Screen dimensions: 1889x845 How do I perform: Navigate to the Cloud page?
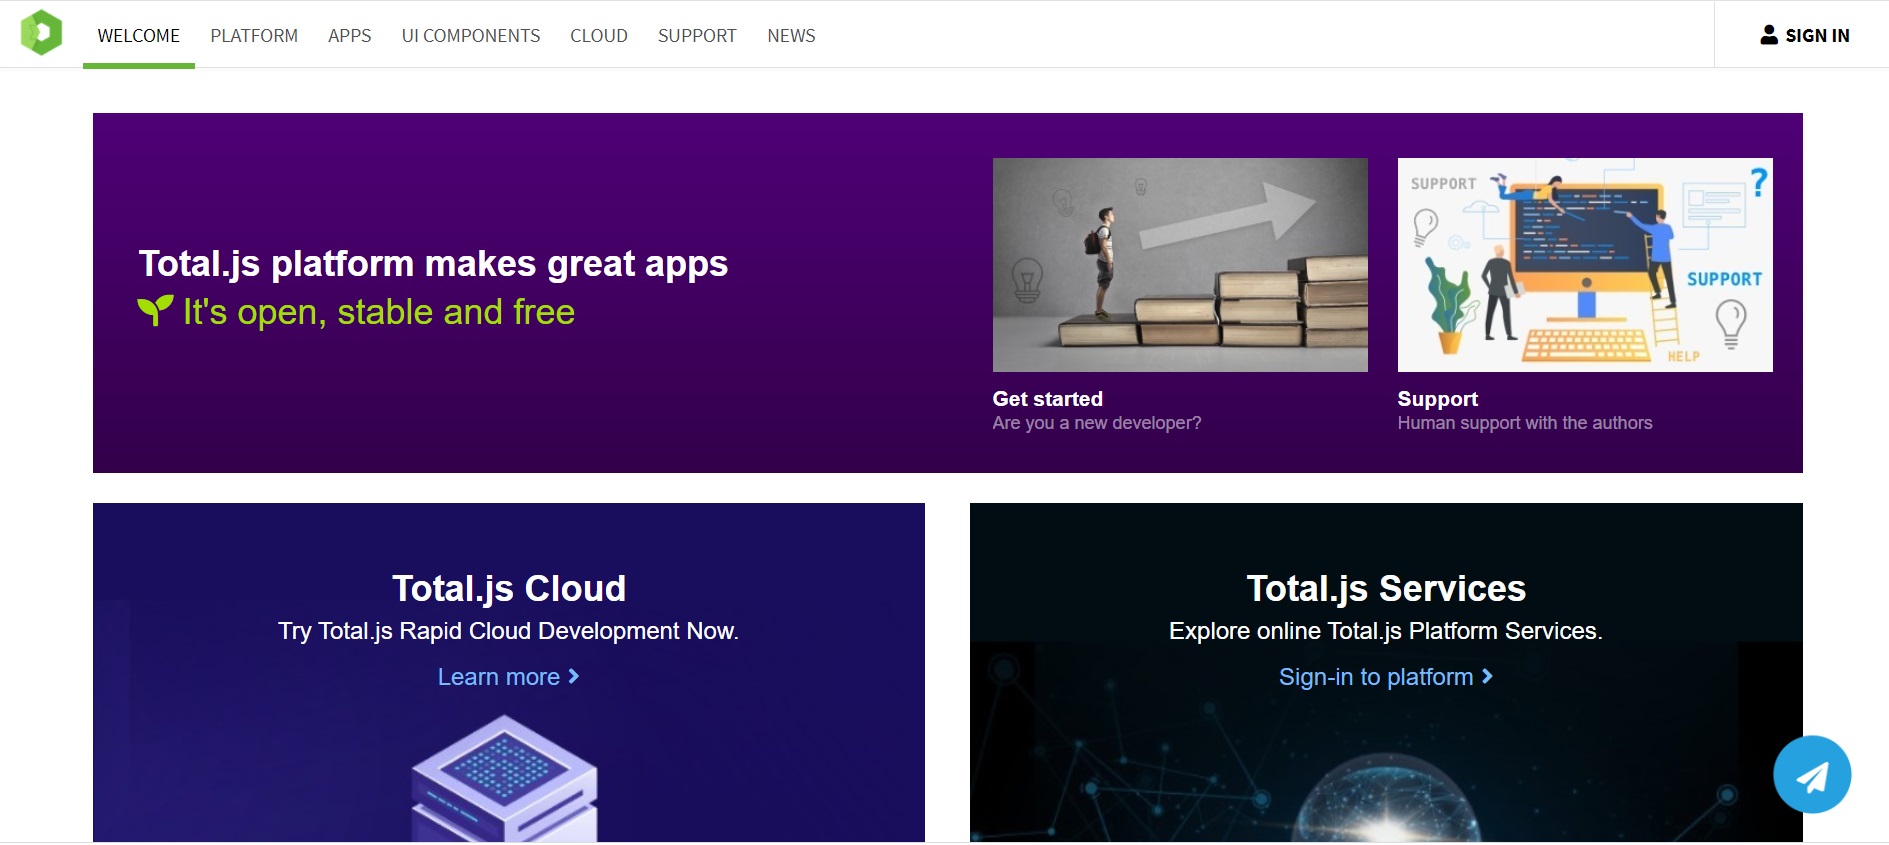click(x=599, y=36)
